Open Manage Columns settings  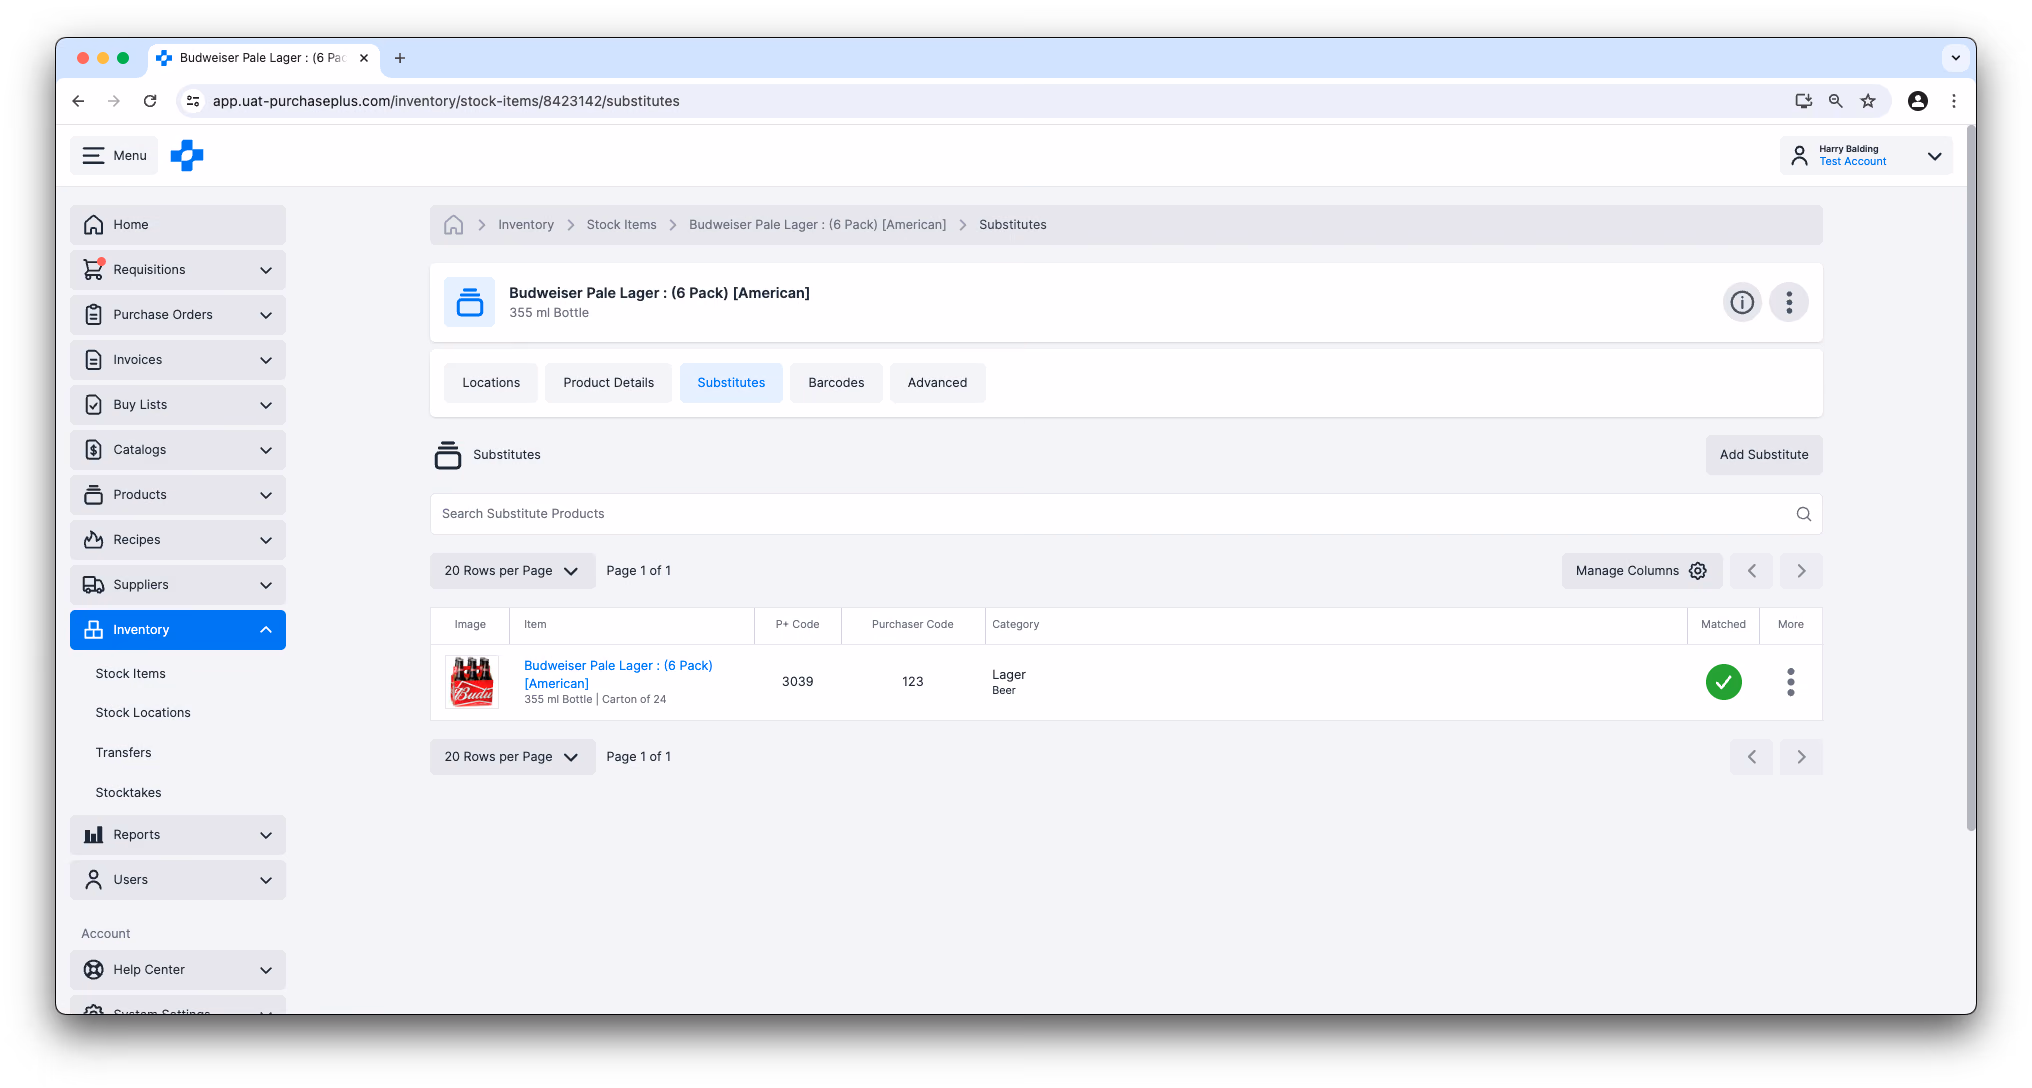point(1642,571)
